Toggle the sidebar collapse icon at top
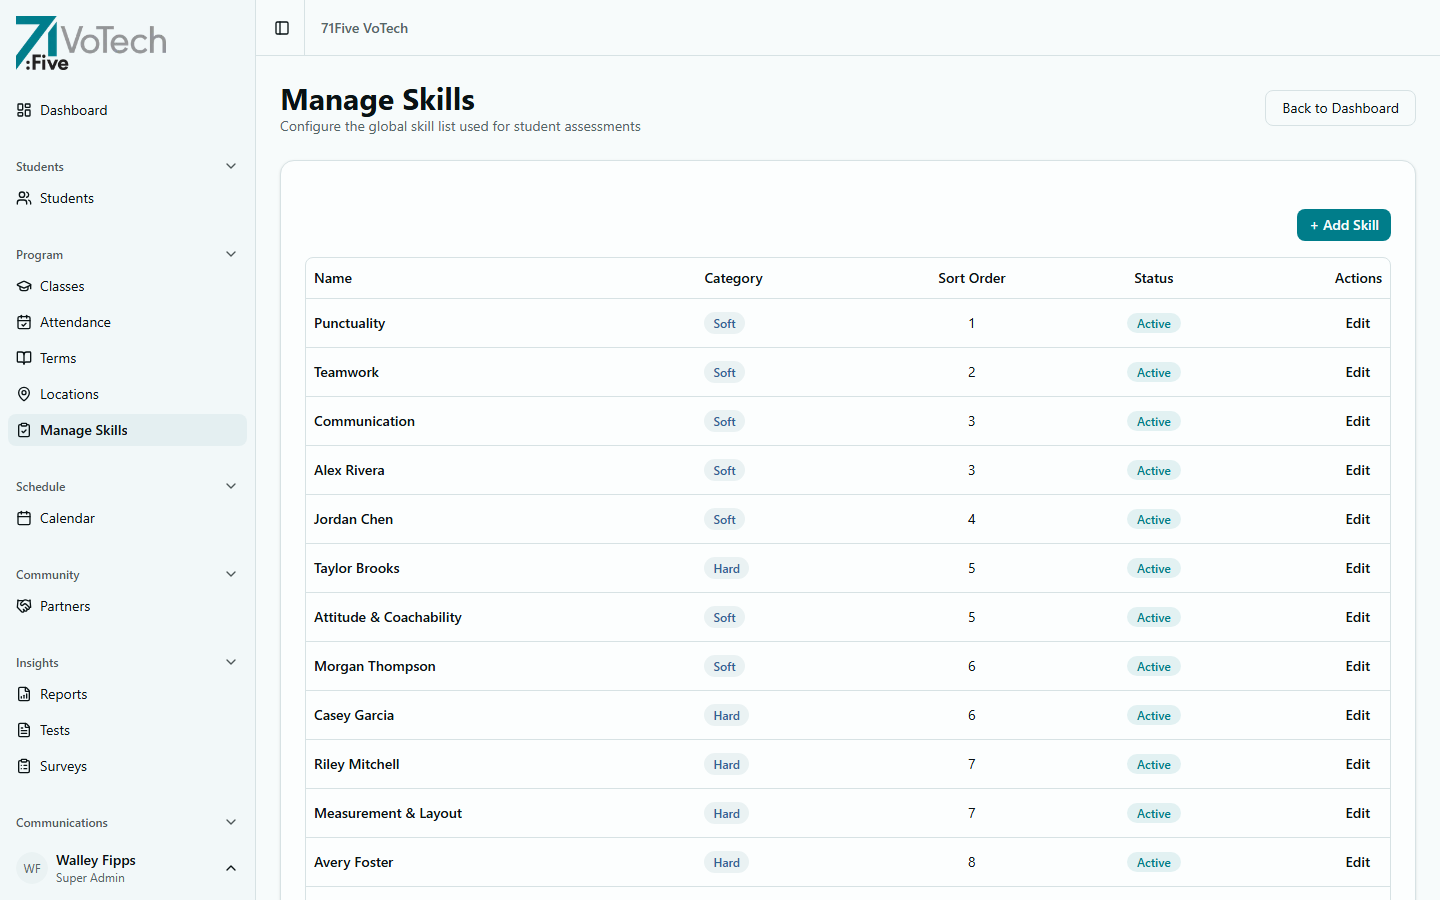1440x900 pixels. pyautogui.click(x=280, y=28)
